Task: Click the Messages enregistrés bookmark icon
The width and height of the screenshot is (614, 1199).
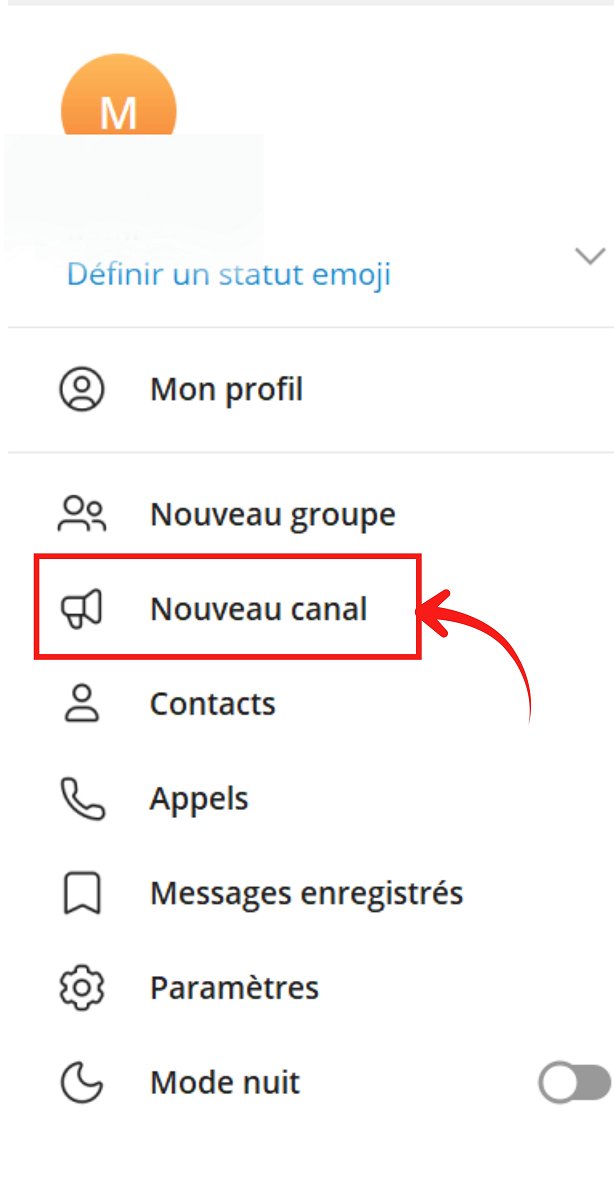Action: pos(82,893)
